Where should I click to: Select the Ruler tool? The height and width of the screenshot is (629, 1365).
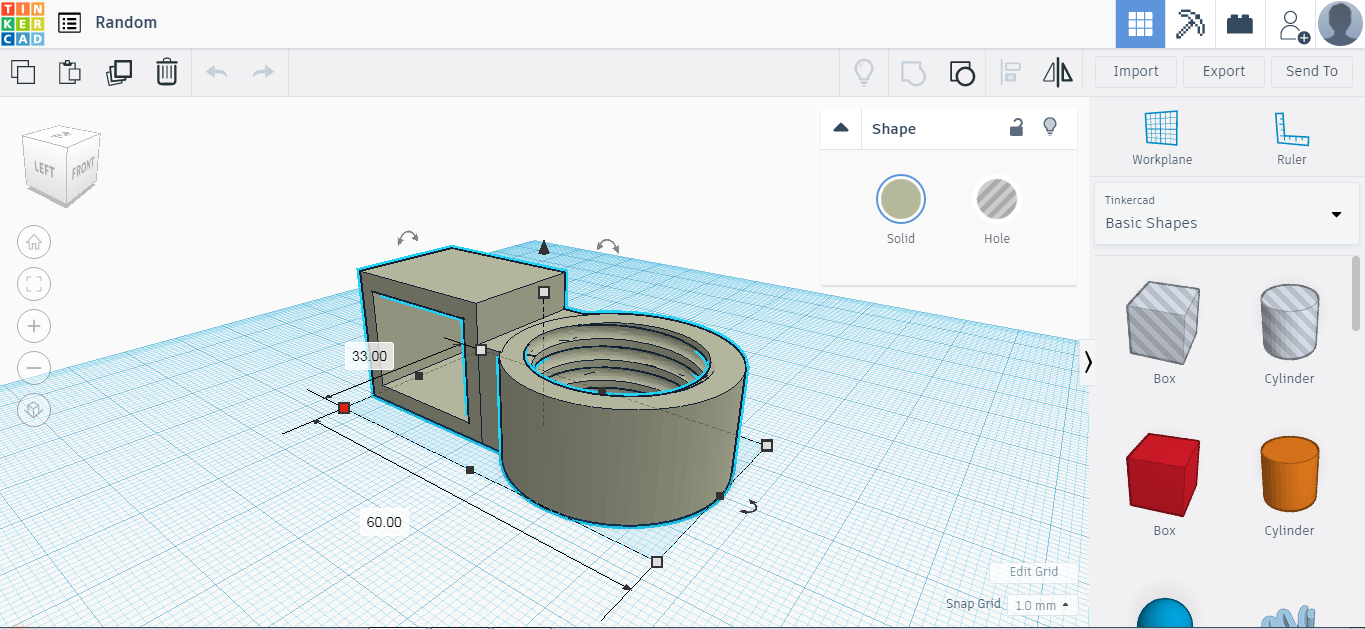click(x=1291, y=138)
